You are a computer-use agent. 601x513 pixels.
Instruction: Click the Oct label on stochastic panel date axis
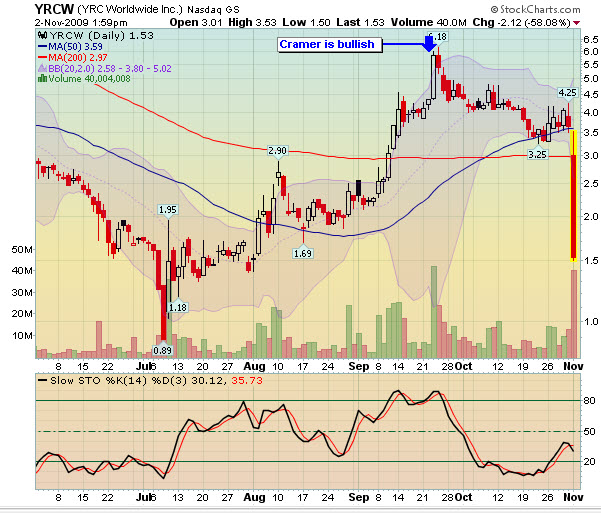tap(463, 497)
